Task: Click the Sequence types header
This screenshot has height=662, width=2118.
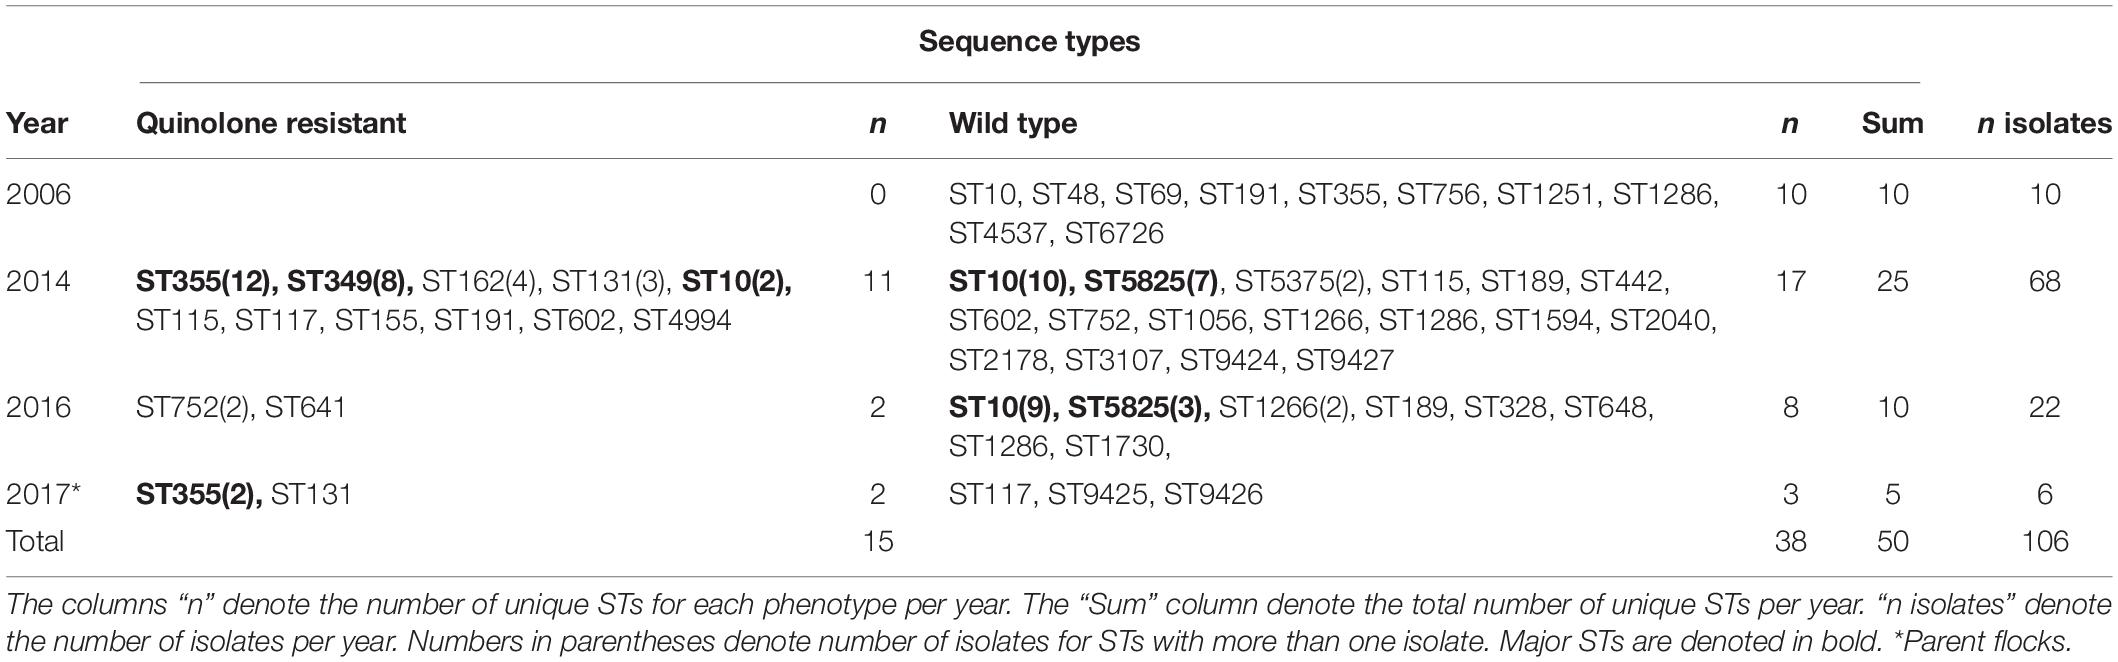Action: tap(1029, 42)
